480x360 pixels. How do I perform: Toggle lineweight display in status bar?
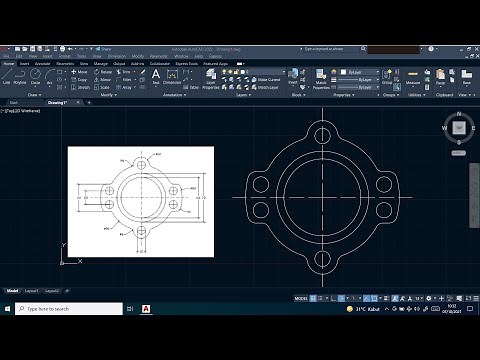click(x=386, y=298)
